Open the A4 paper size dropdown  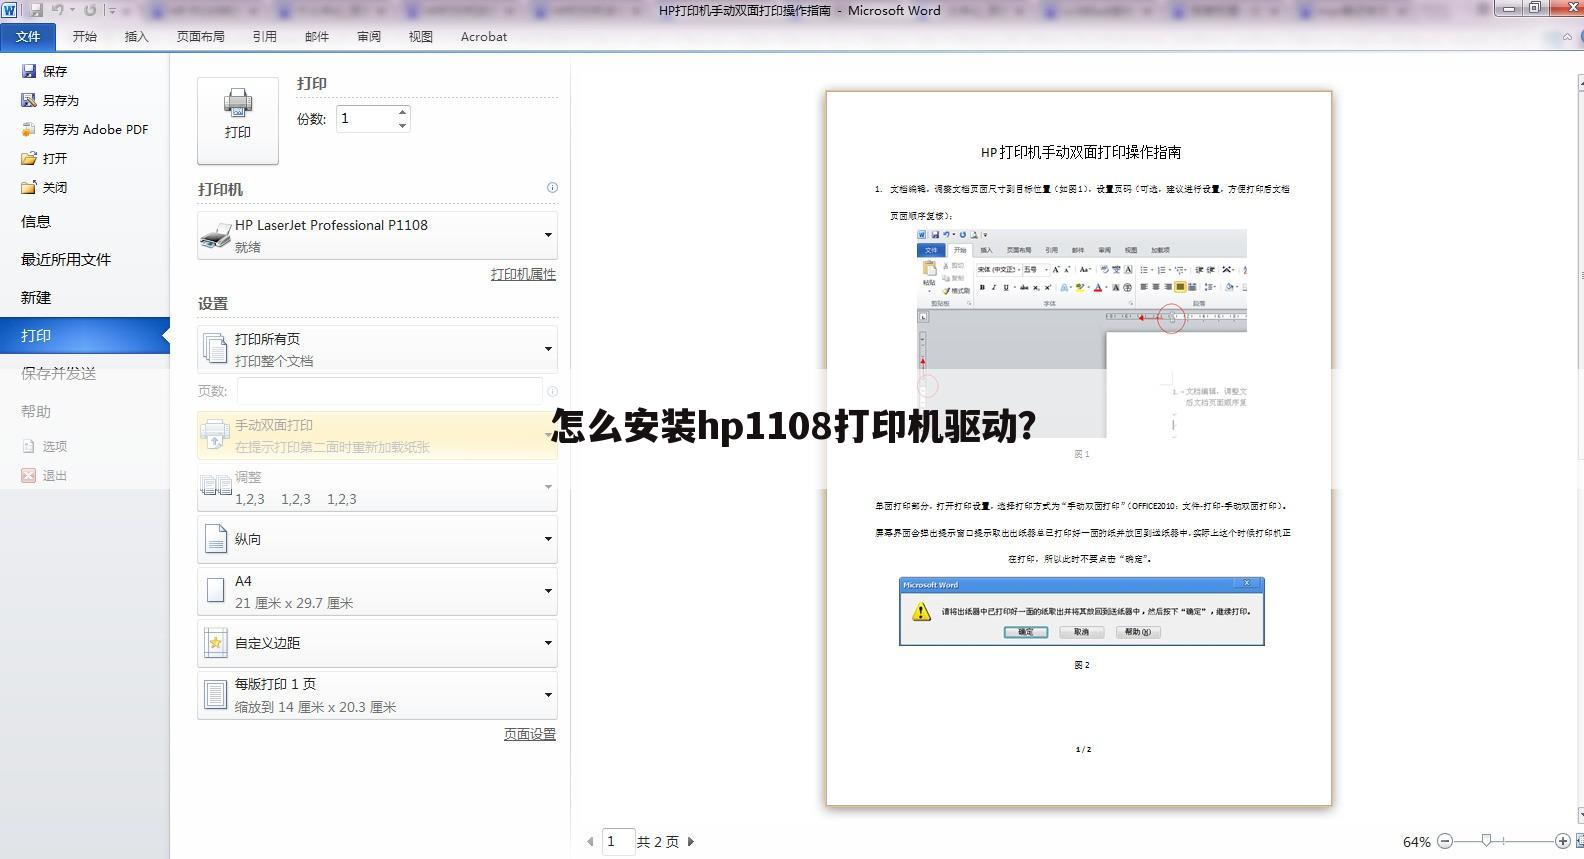[x=377, y=591]
